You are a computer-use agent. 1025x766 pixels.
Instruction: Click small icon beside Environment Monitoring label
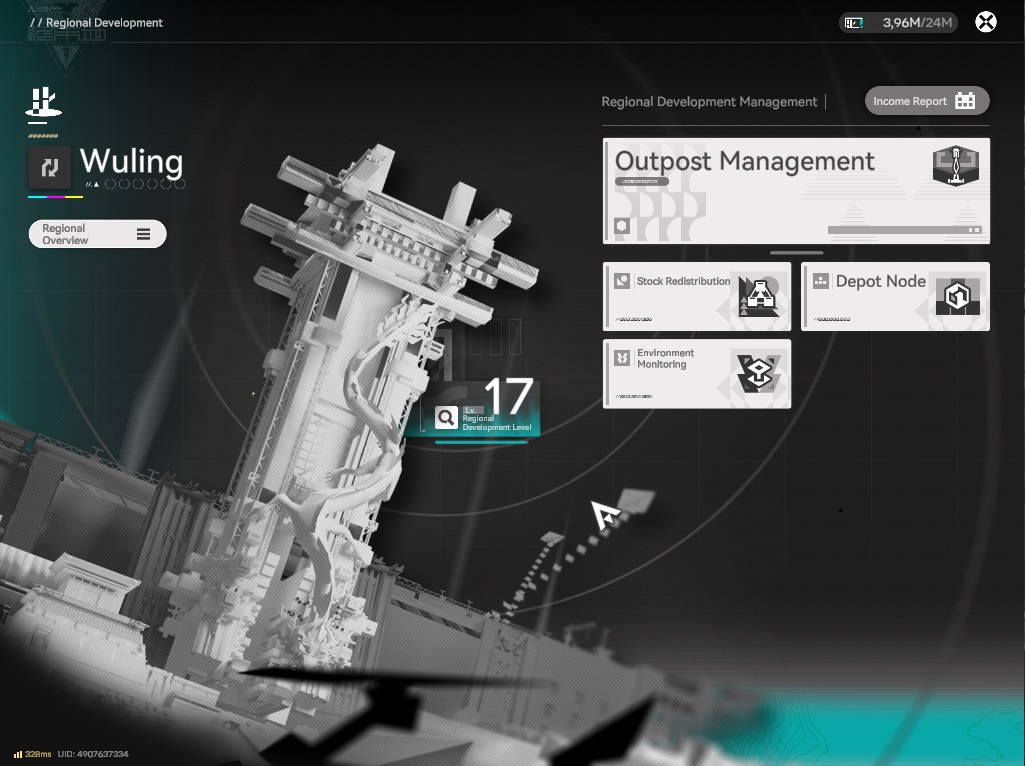pos(622,358)
